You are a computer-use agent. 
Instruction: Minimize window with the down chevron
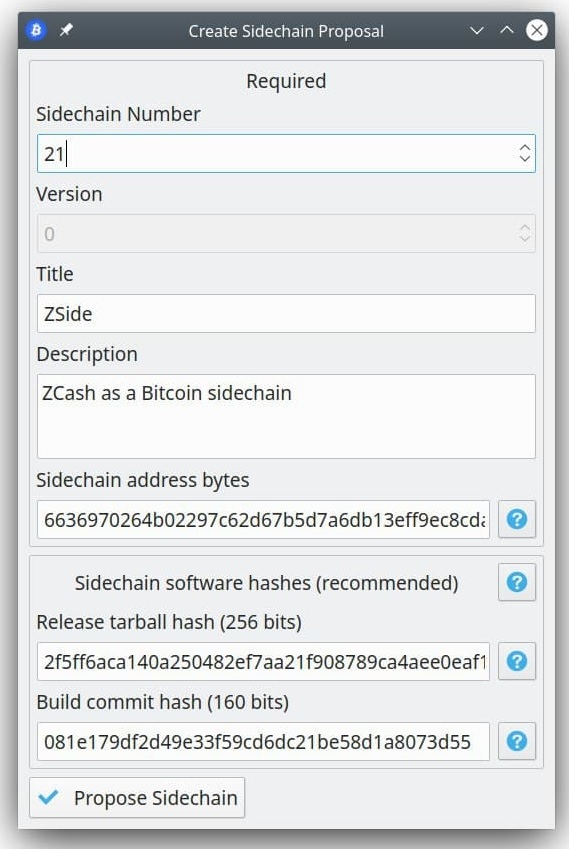click(476, 30)
